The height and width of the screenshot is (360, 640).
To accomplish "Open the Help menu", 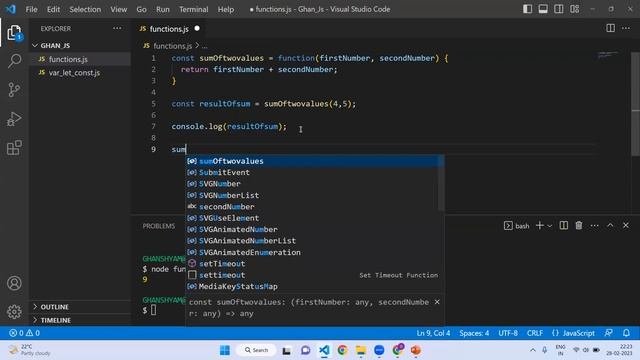I will pos(226,9).
